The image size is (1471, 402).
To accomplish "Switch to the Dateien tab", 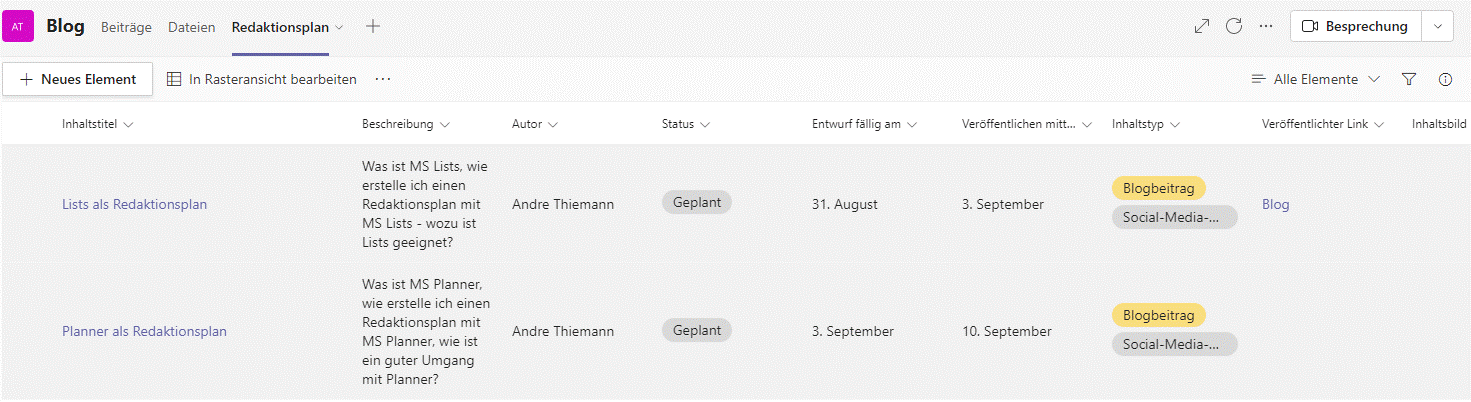I will pyautogui.click(x=191, y=27).
